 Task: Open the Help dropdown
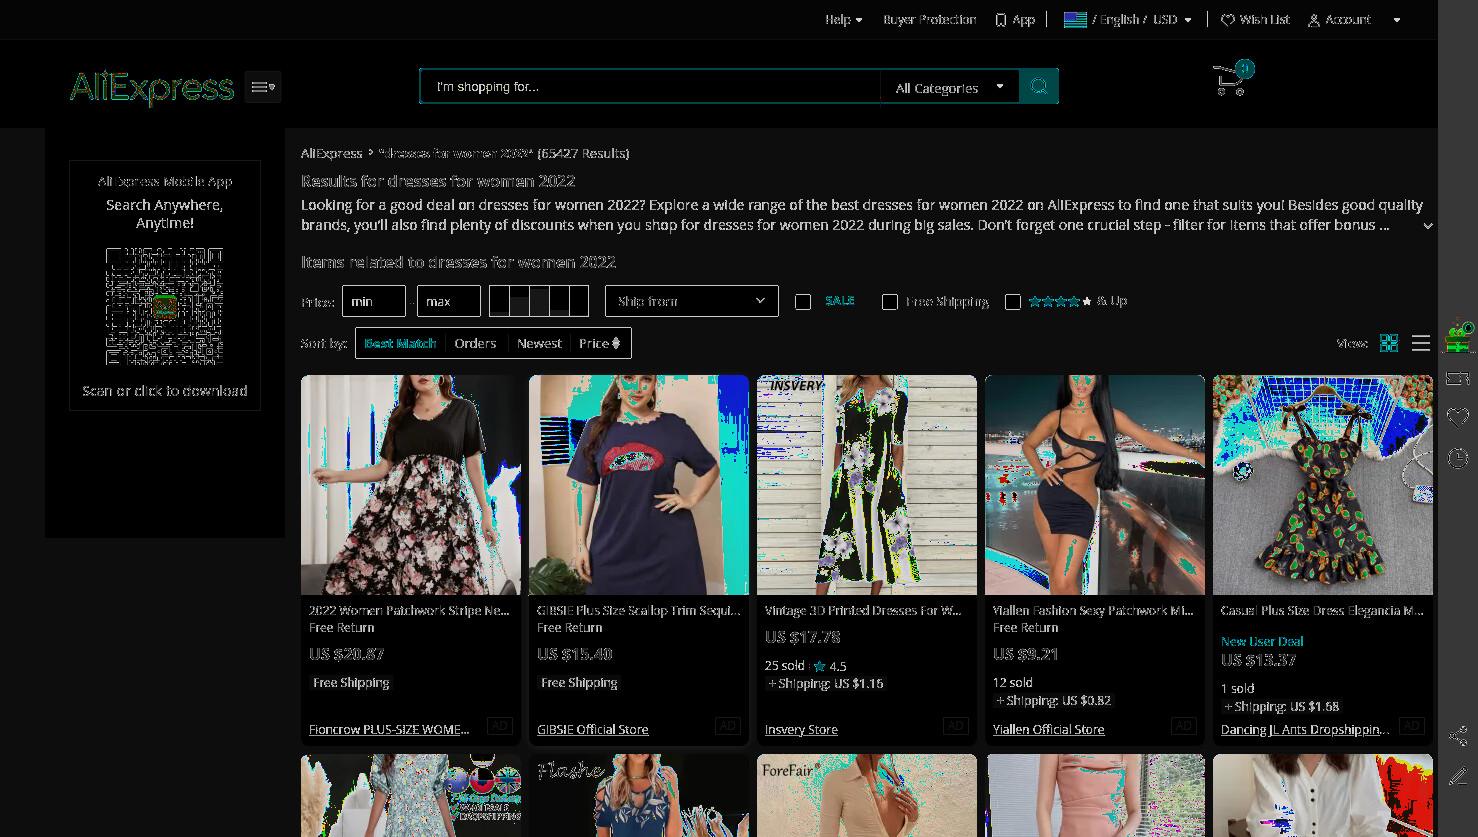tap(843, 20)
